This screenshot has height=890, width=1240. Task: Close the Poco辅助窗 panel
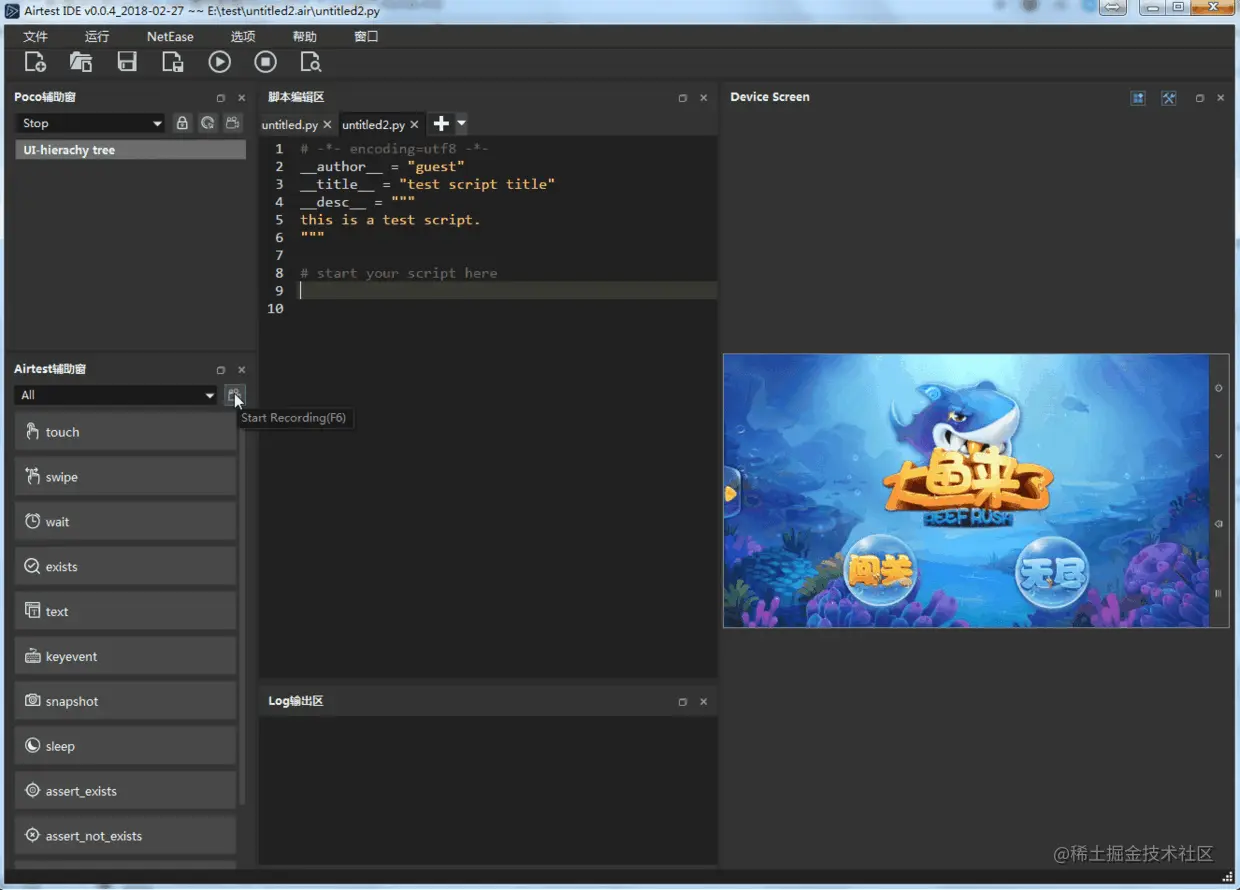click(241, 98)
